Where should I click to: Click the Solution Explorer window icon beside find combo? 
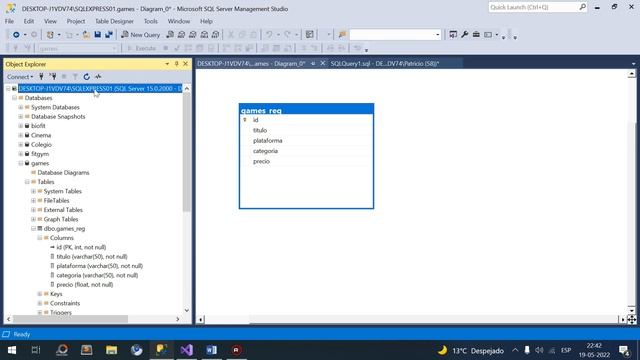[453, 35]
